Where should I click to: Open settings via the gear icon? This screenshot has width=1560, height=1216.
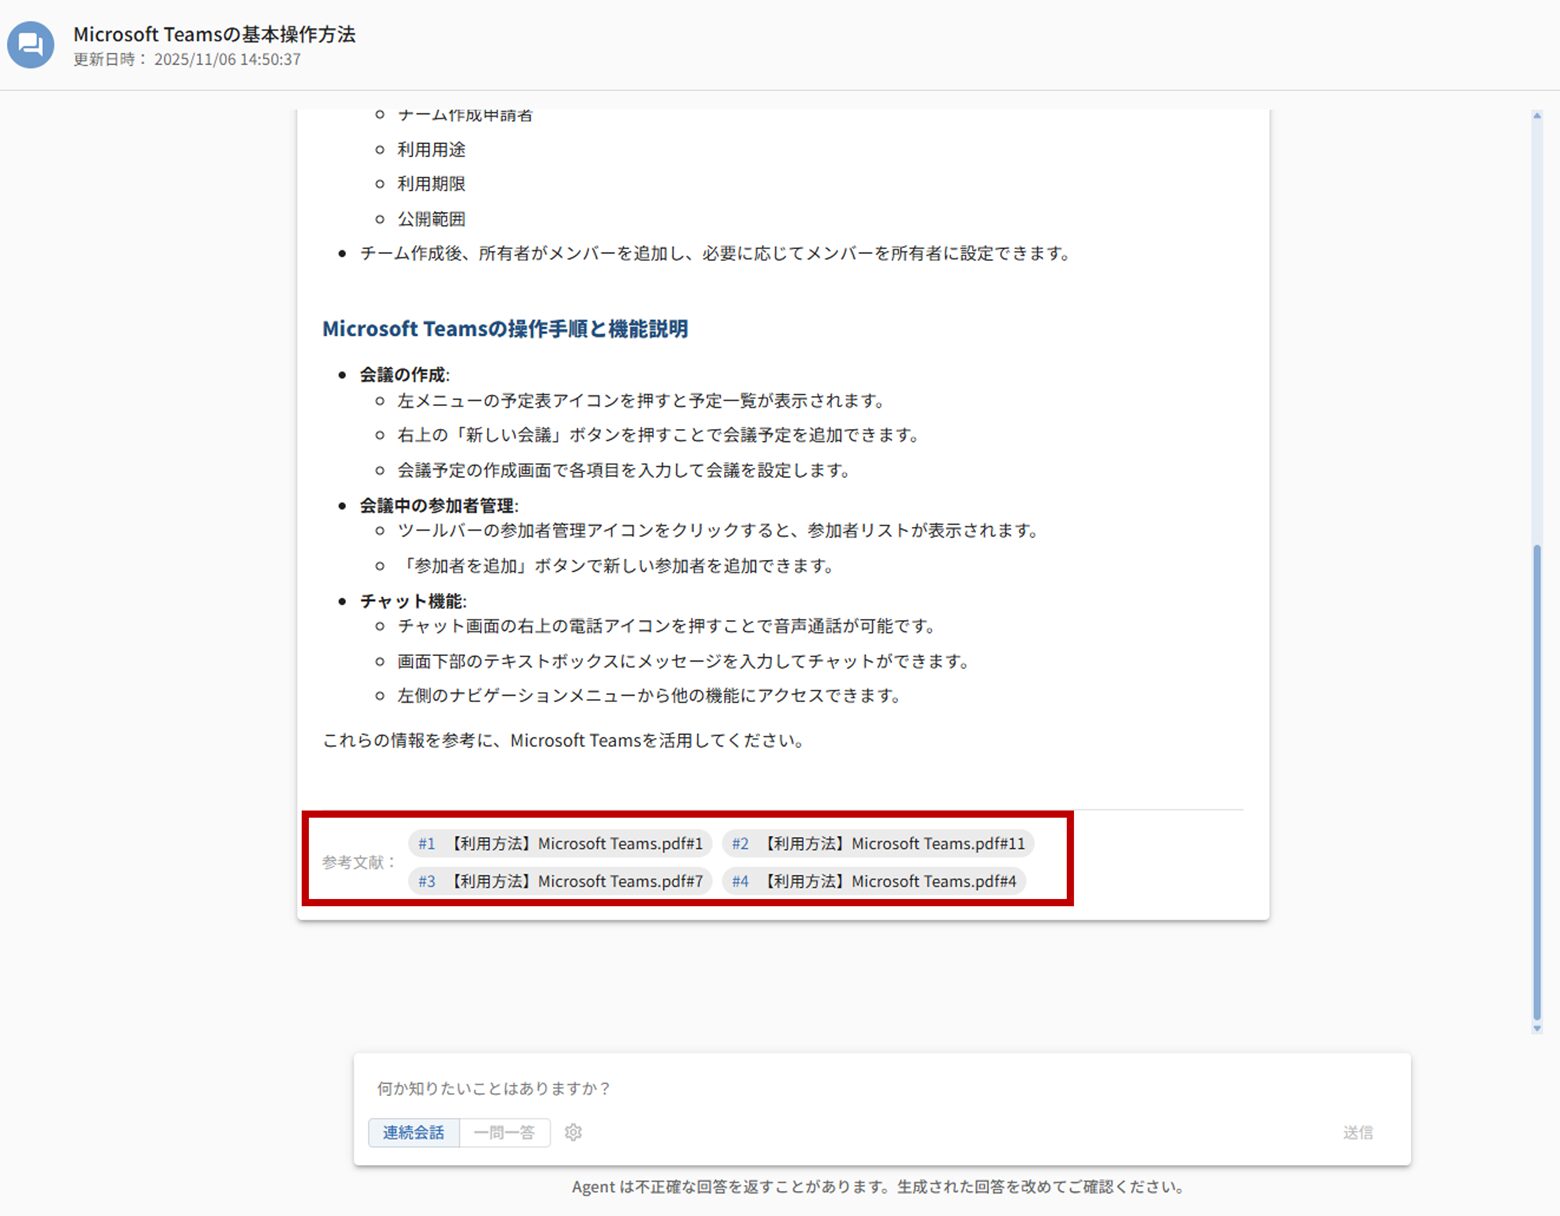(573, 1132)
